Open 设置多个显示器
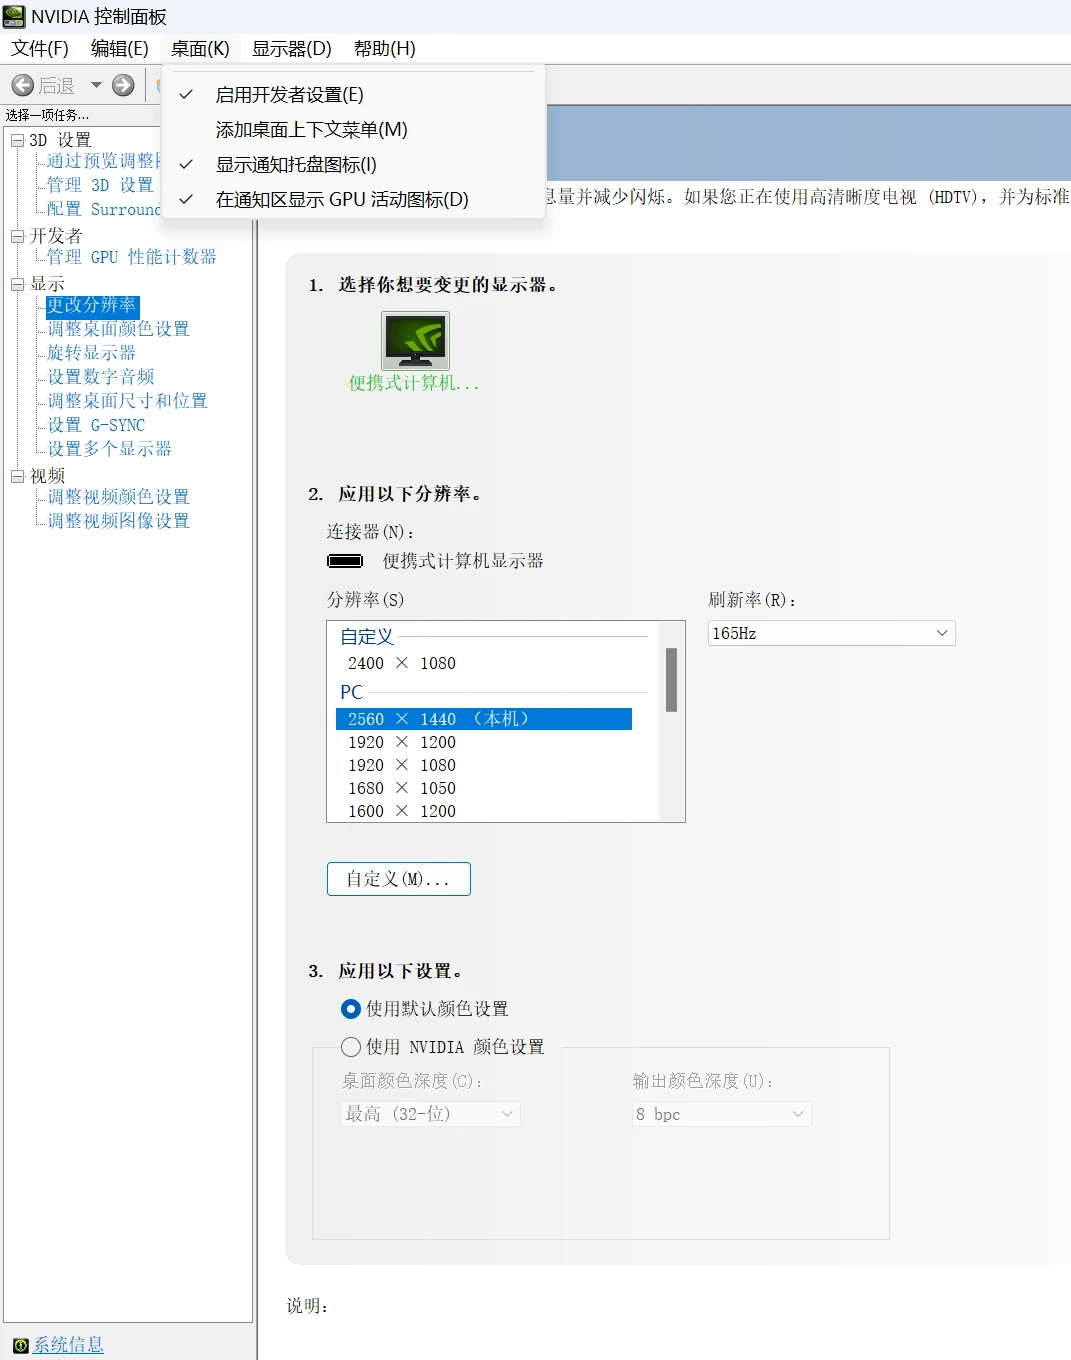 pos(109,449)
